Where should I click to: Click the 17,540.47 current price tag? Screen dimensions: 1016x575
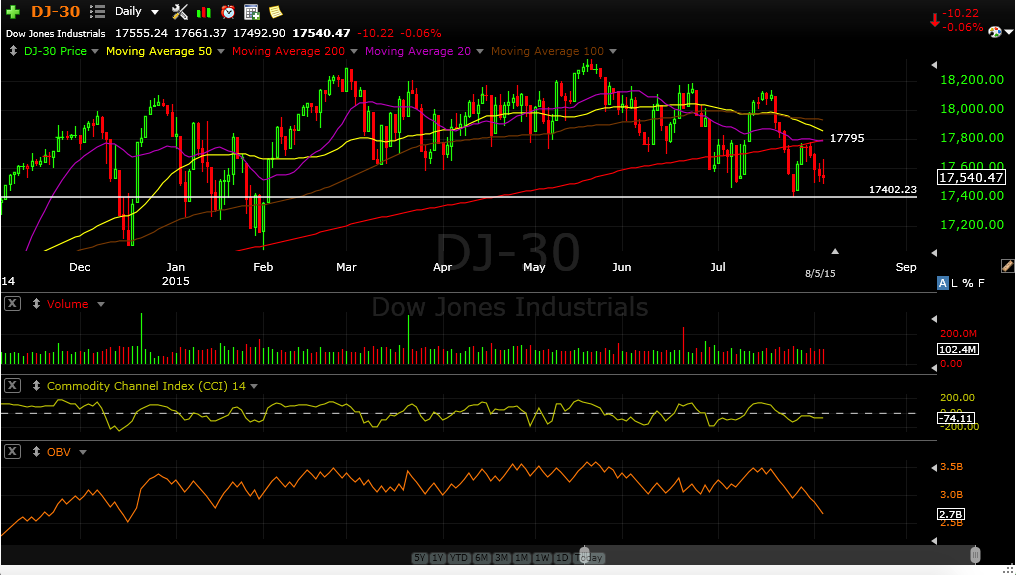tap(971, 178)
